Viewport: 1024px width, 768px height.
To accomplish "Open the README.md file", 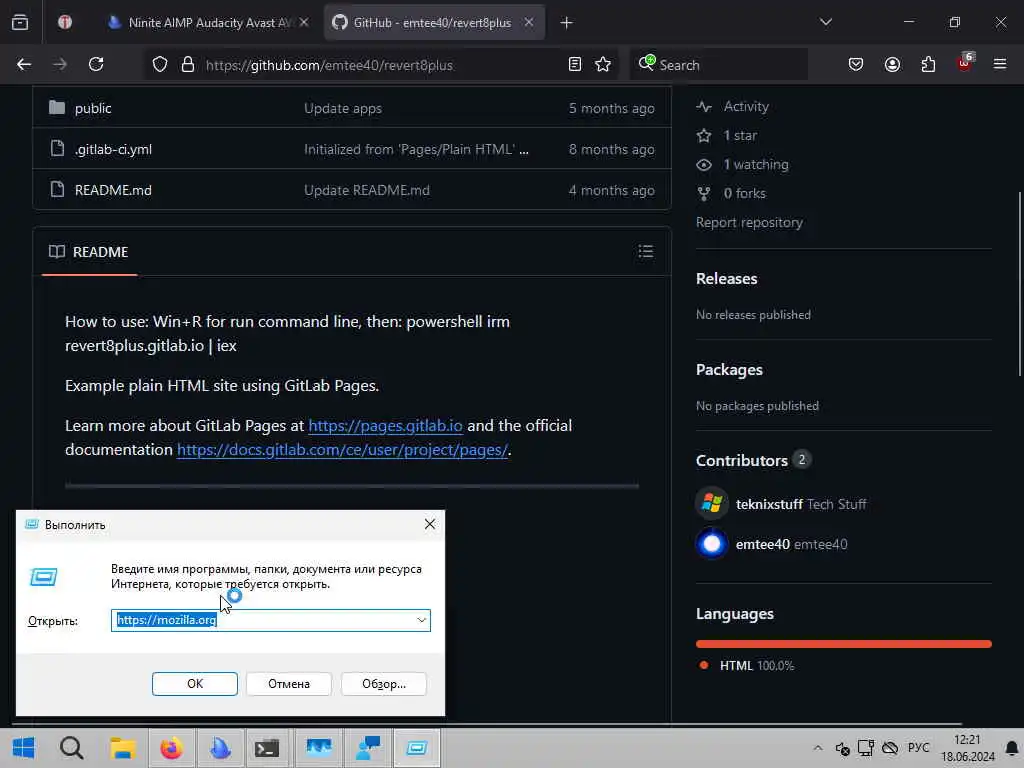I will 113,190.
